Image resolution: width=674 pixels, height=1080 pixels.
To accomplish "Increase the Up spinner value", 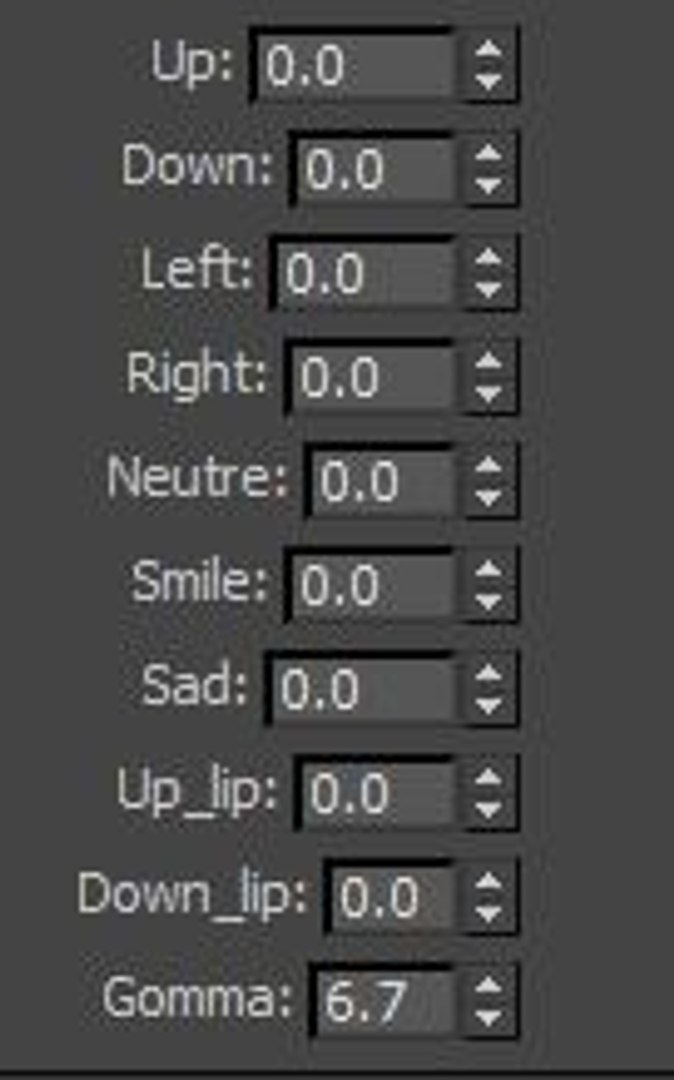I will pyautogui.click(x=488, y=50).
